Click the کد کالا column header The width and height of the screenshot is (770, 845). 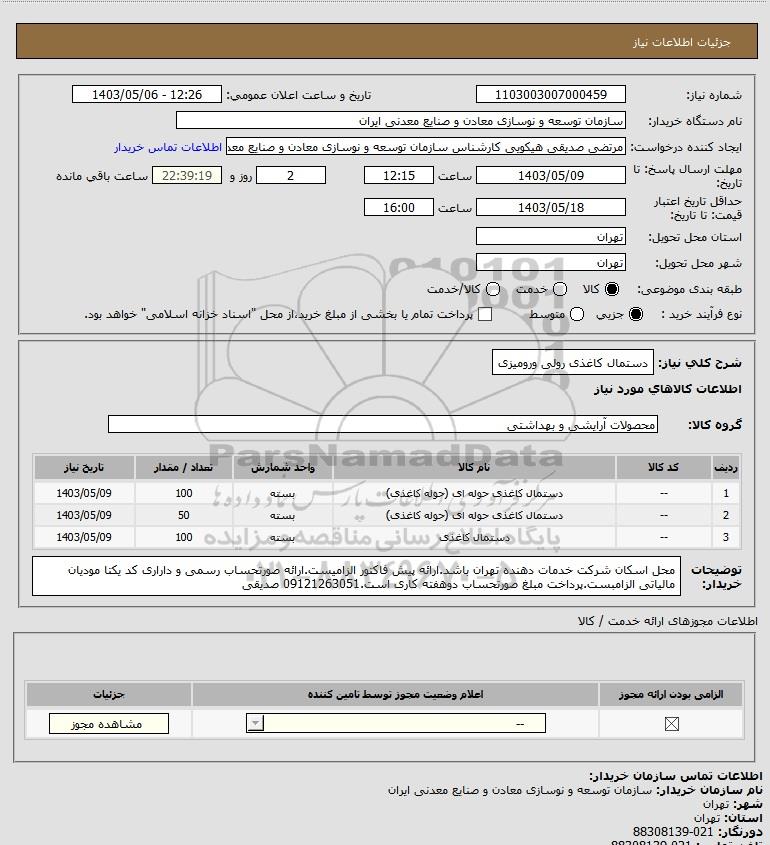pyautogui.click(x=663, y=467)
